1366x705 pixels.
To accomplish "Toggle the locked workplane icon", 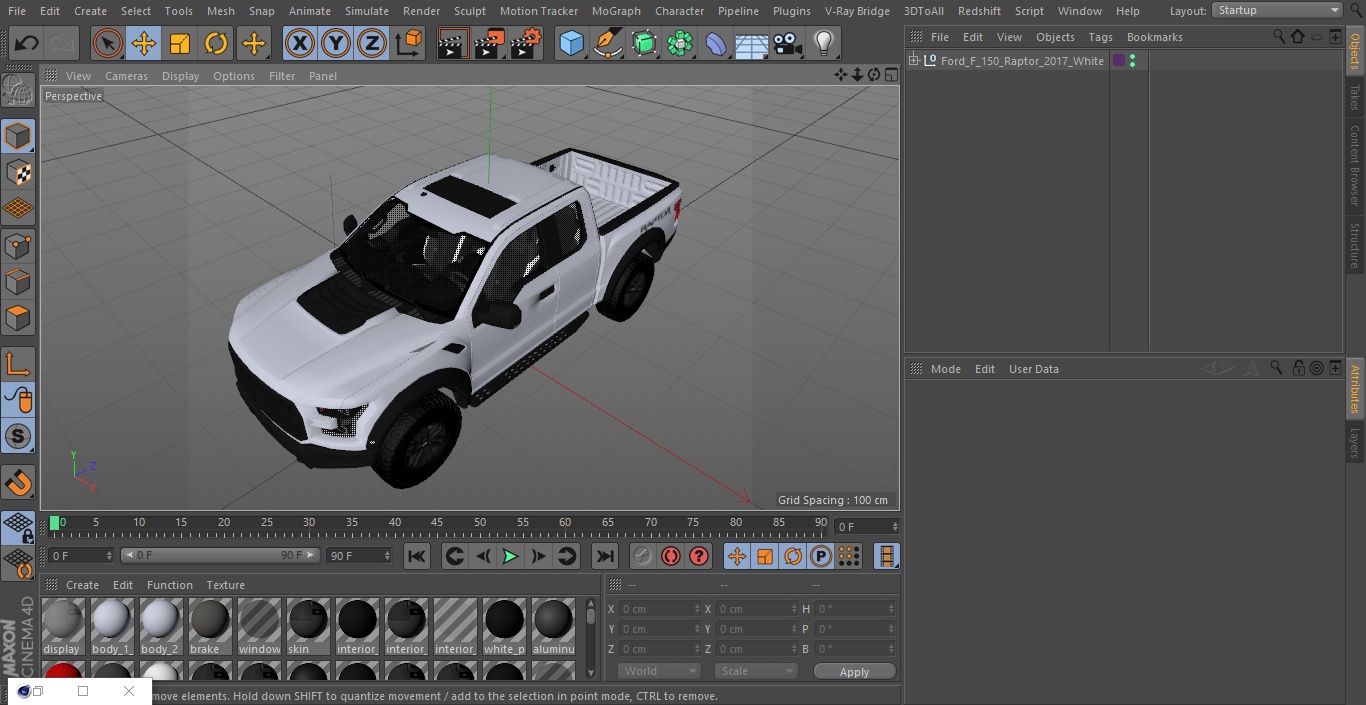I will pyautogui.click(x=18, y=528).
